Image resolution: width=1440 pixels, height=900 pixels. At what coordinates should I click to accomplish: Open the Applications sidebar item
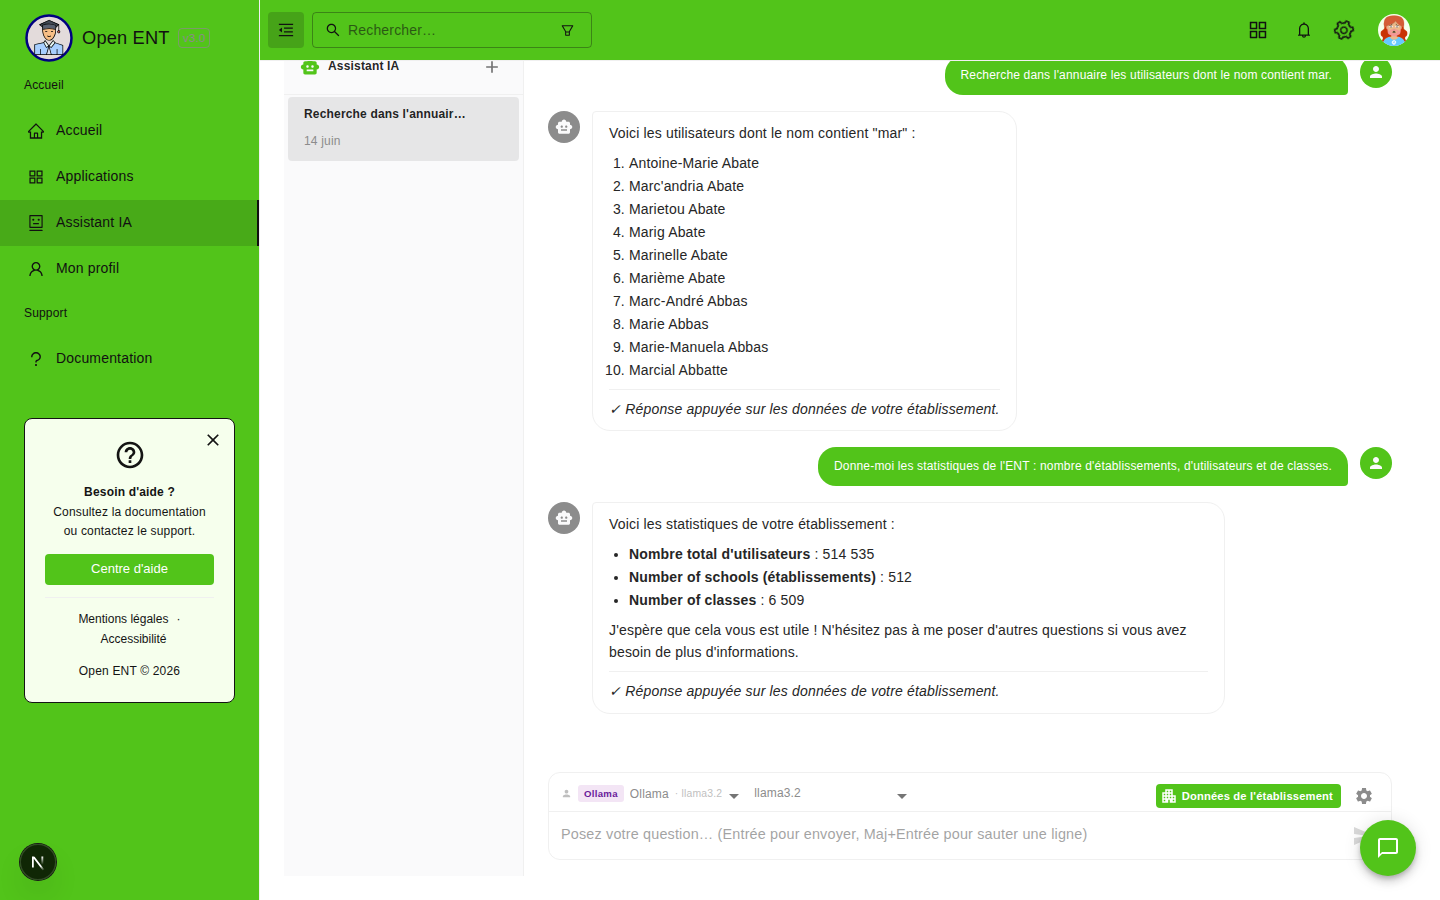point(129,176)
